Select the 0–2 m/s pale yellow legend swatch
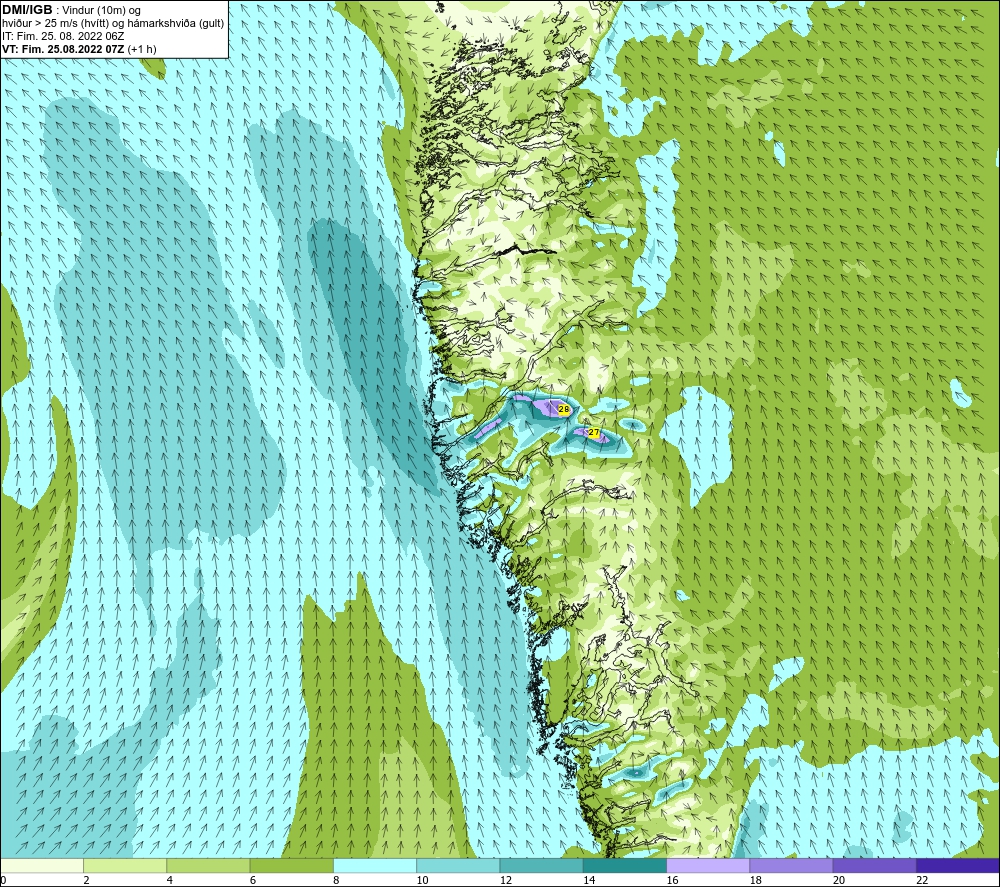Image resolution: width=1000 pixels, height=887 pixels. pos(42,865)
